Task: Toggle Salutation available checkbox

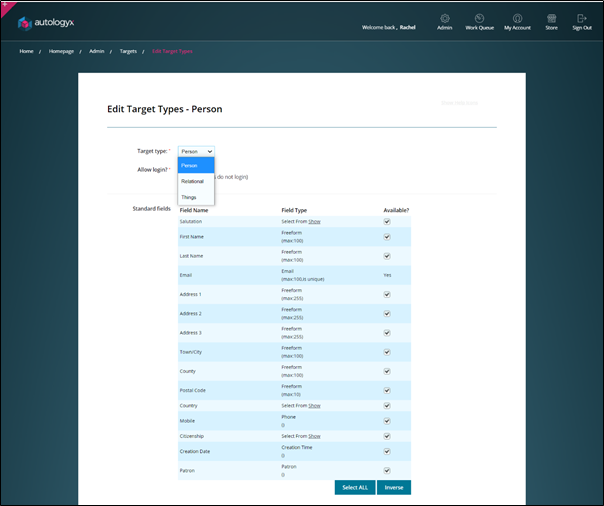Action: [387, 221]
